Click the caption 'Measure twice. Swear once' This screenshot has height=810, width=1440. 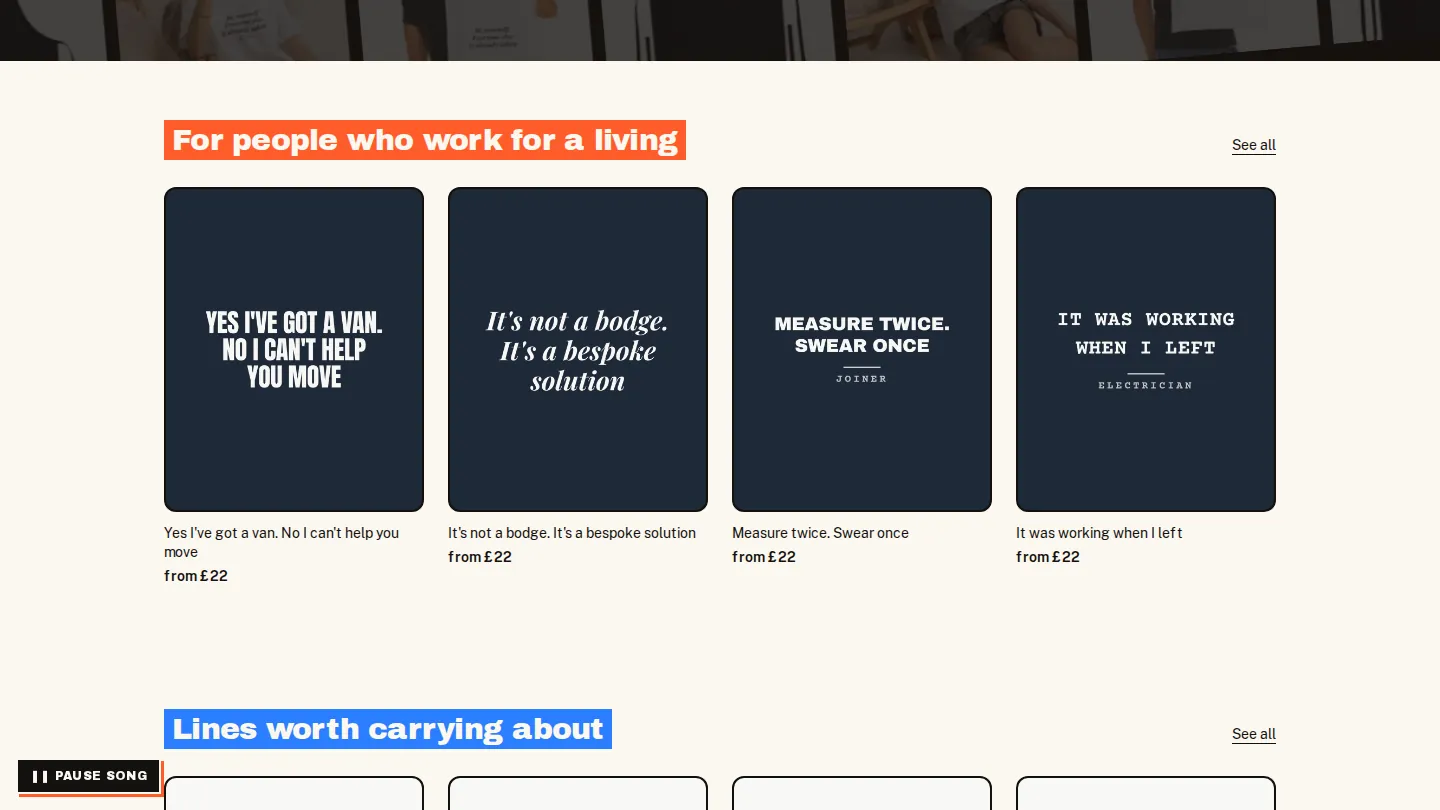coord(820,533)
